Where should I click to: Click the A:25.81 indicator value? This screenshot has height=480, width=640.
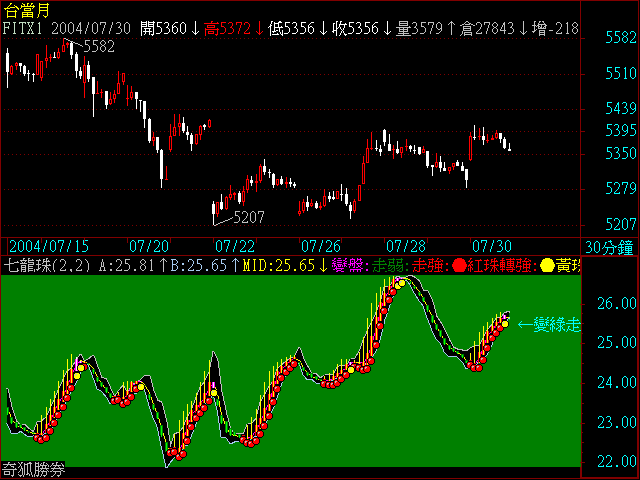(x=127, y=266)
